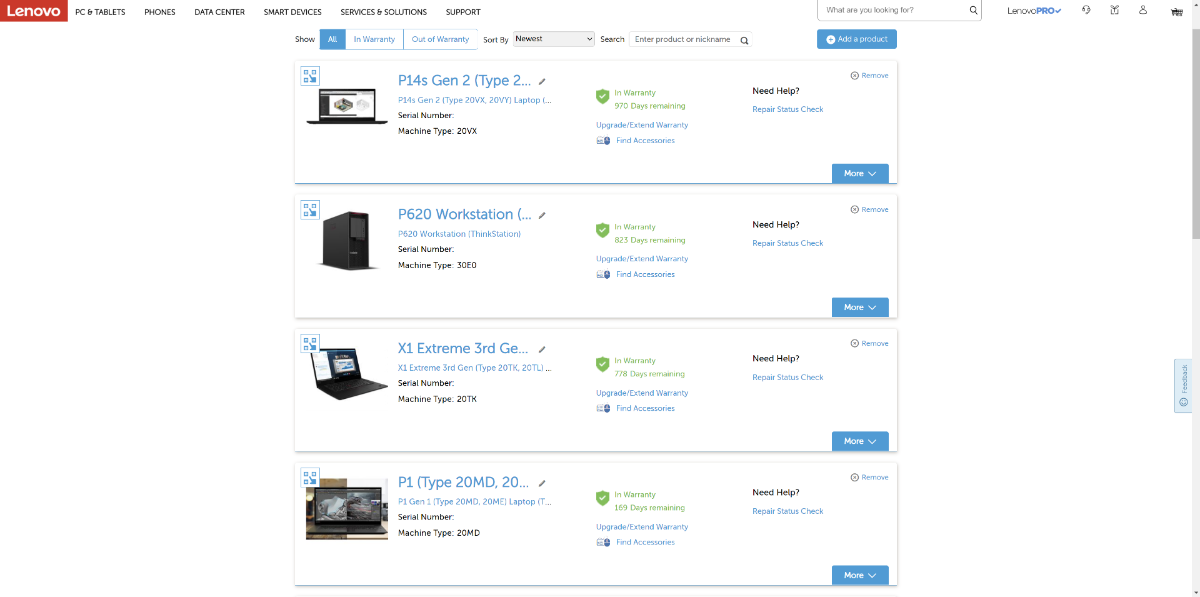1200x597 pixels.
Task: Click the page's vertical scrollbar
Action: pyautogui.click(x=1194, y=130)
